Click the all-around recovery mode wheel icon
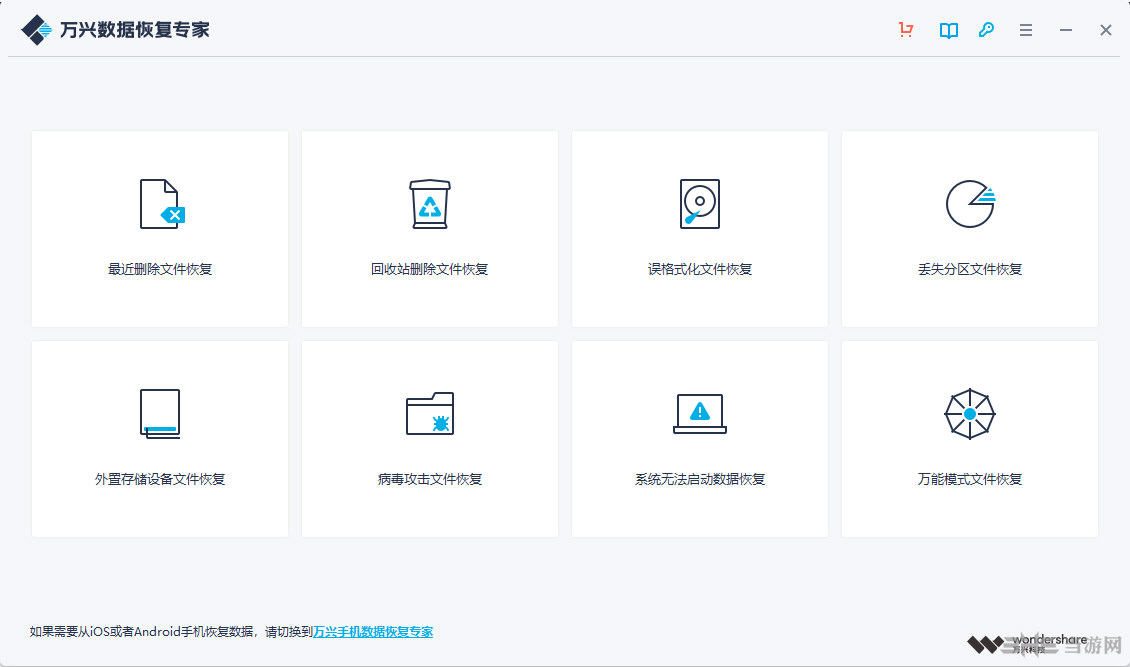1130x667 pixels. tap(970, 414)
